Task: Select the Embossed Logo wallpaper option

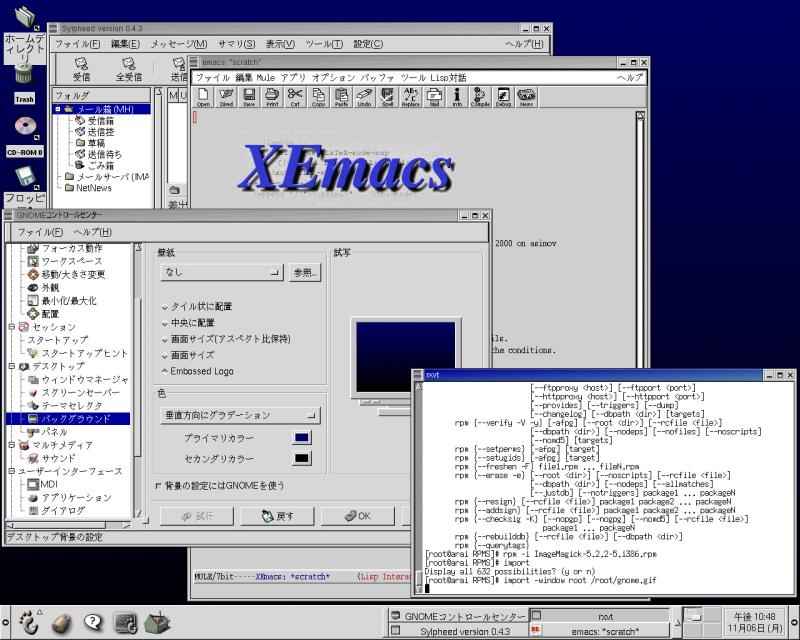Action: (x=197, y=372)
